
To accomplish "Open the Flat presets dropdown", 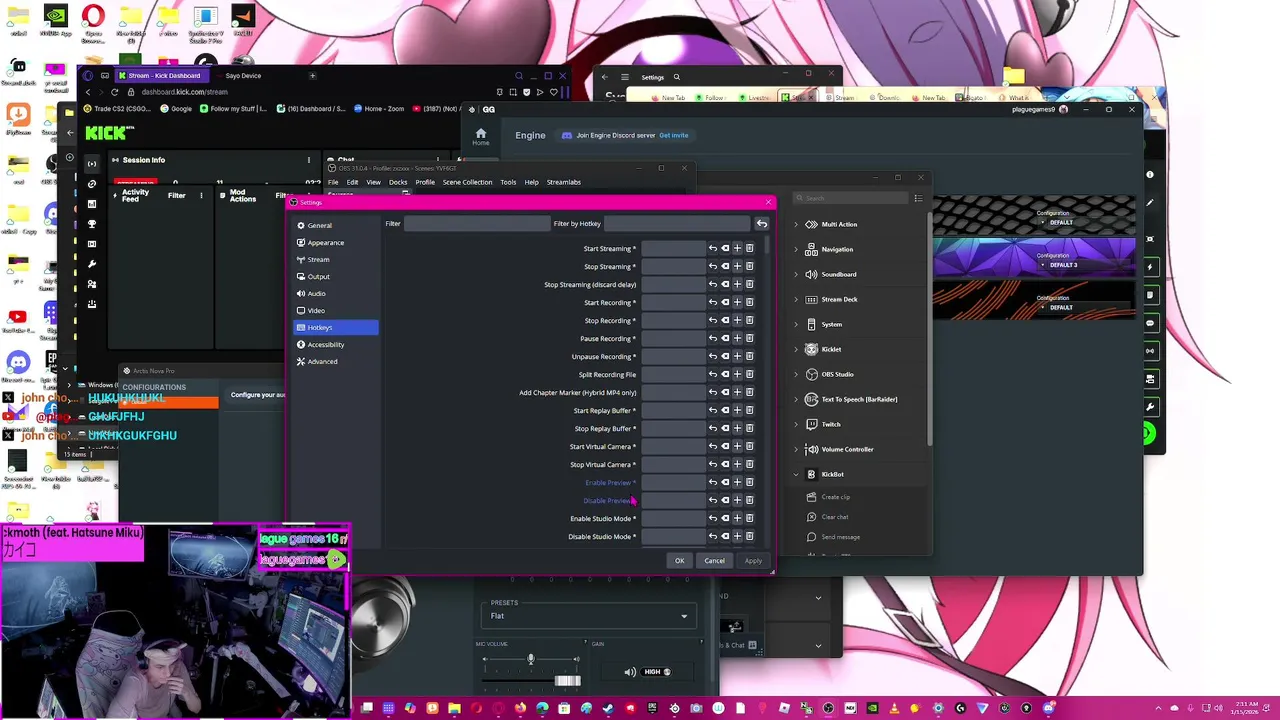I will (589, 616).
